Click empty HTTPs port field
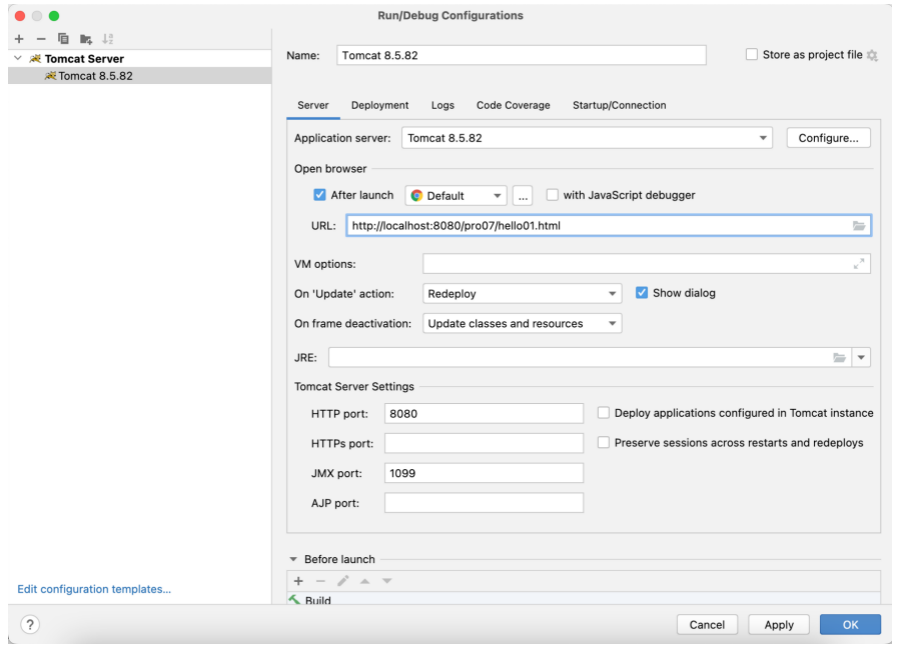 484,443
